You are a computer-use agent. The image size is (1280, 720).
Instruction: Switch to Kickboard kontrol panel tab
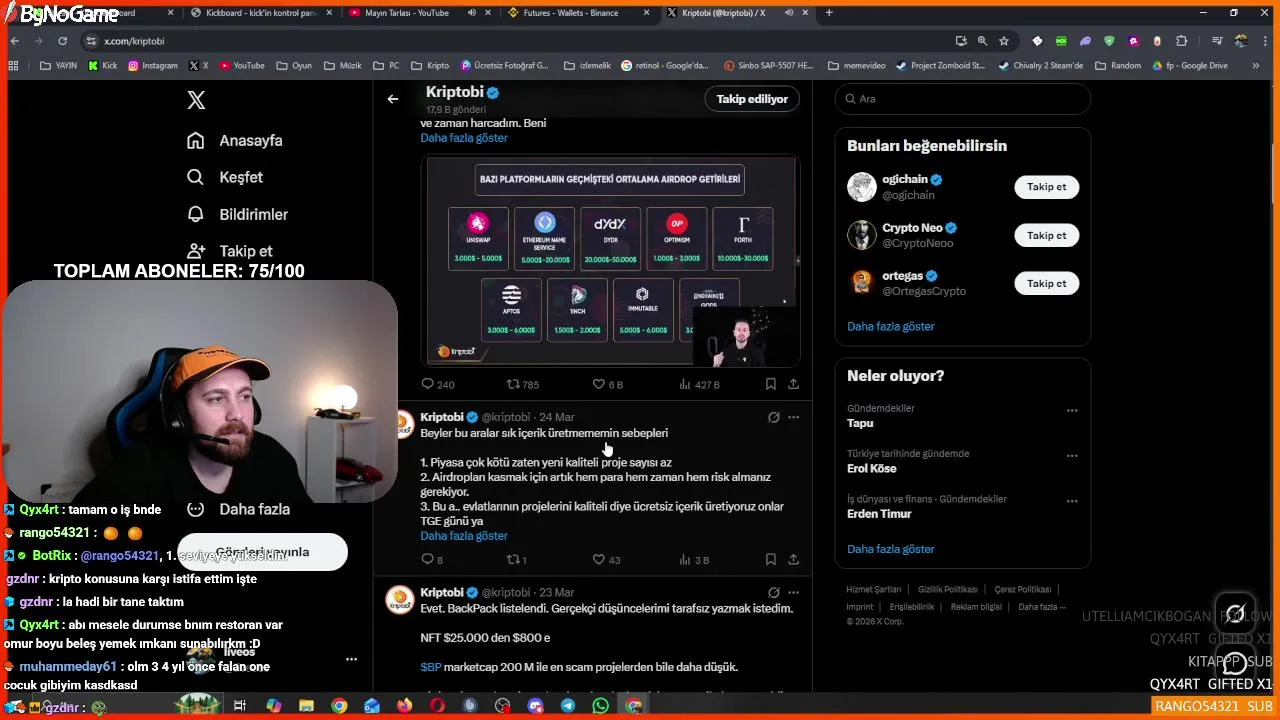[260, 13]
